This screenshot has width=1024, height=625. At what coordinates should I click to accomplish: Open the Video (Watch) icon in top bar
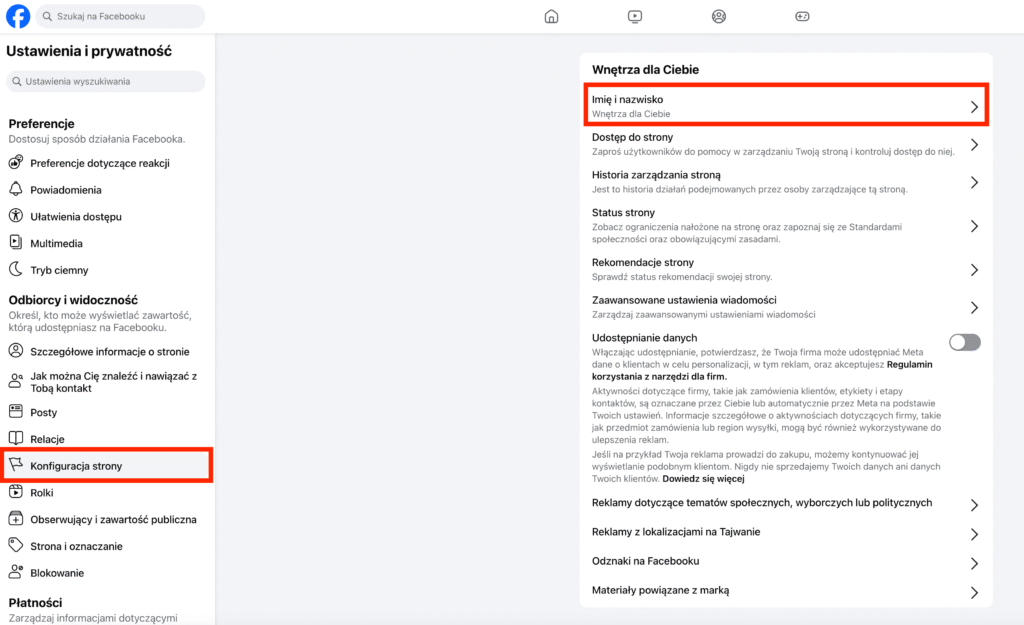click(x=635, y=16)
